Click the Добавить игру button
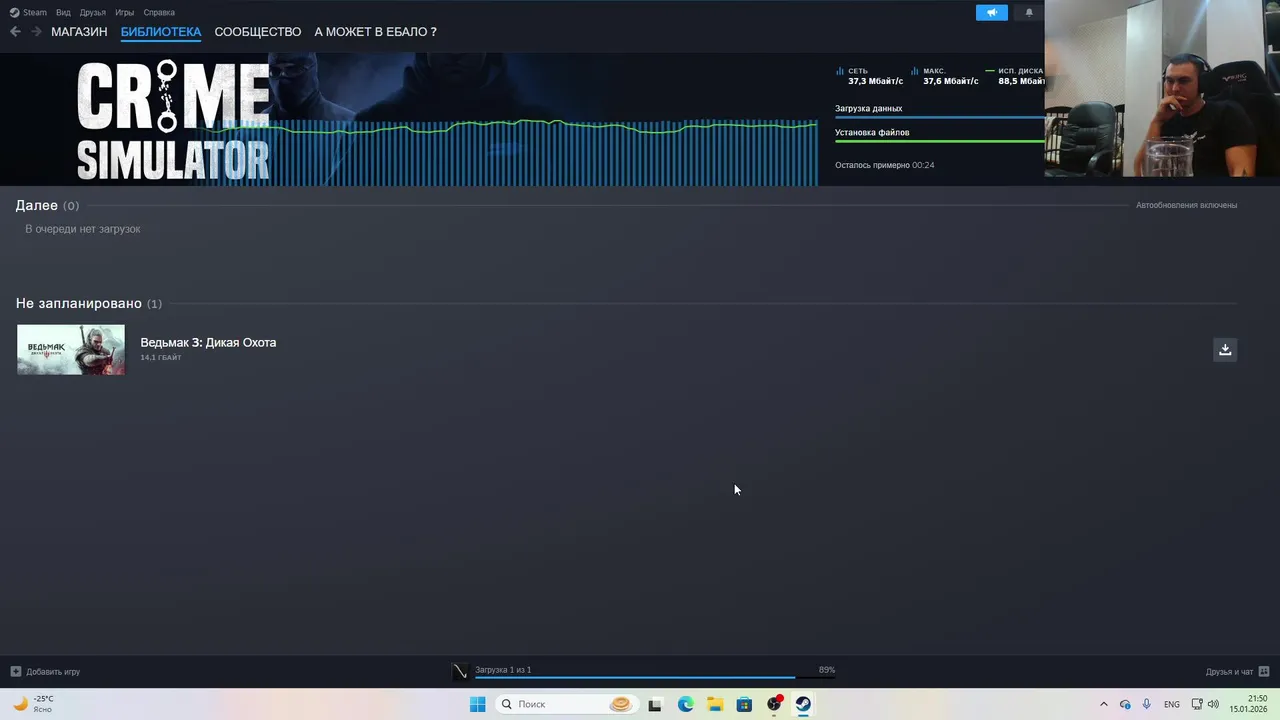 point(46,671)
